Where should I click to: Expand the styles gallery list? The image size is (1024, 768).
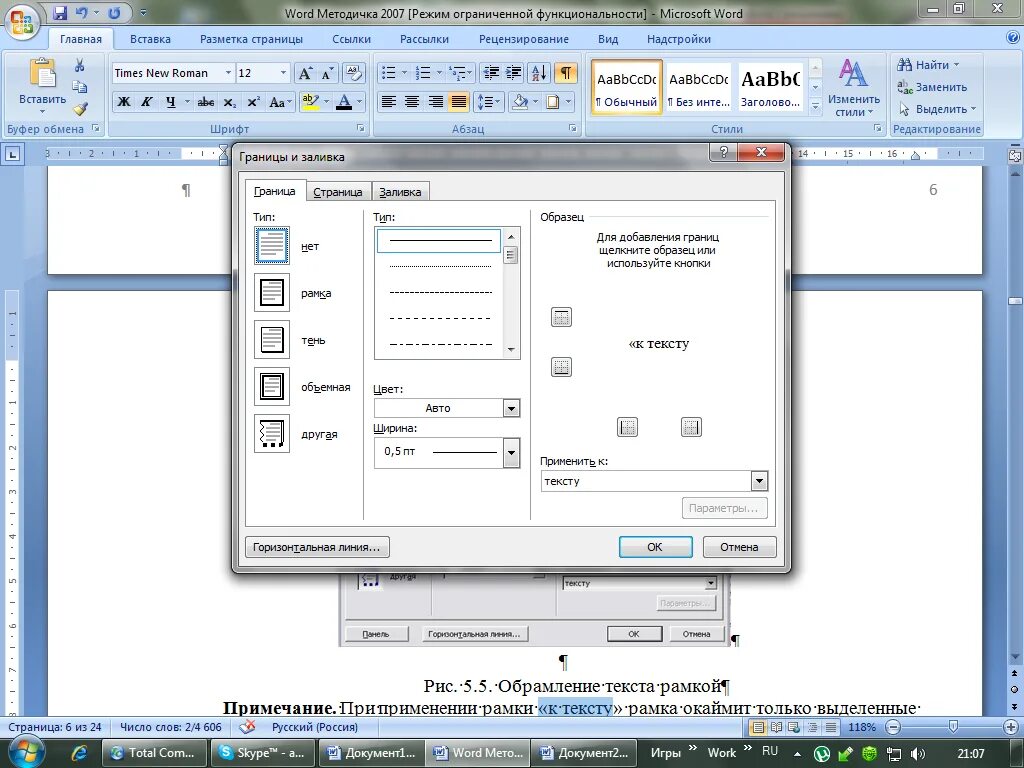point(815,105)
